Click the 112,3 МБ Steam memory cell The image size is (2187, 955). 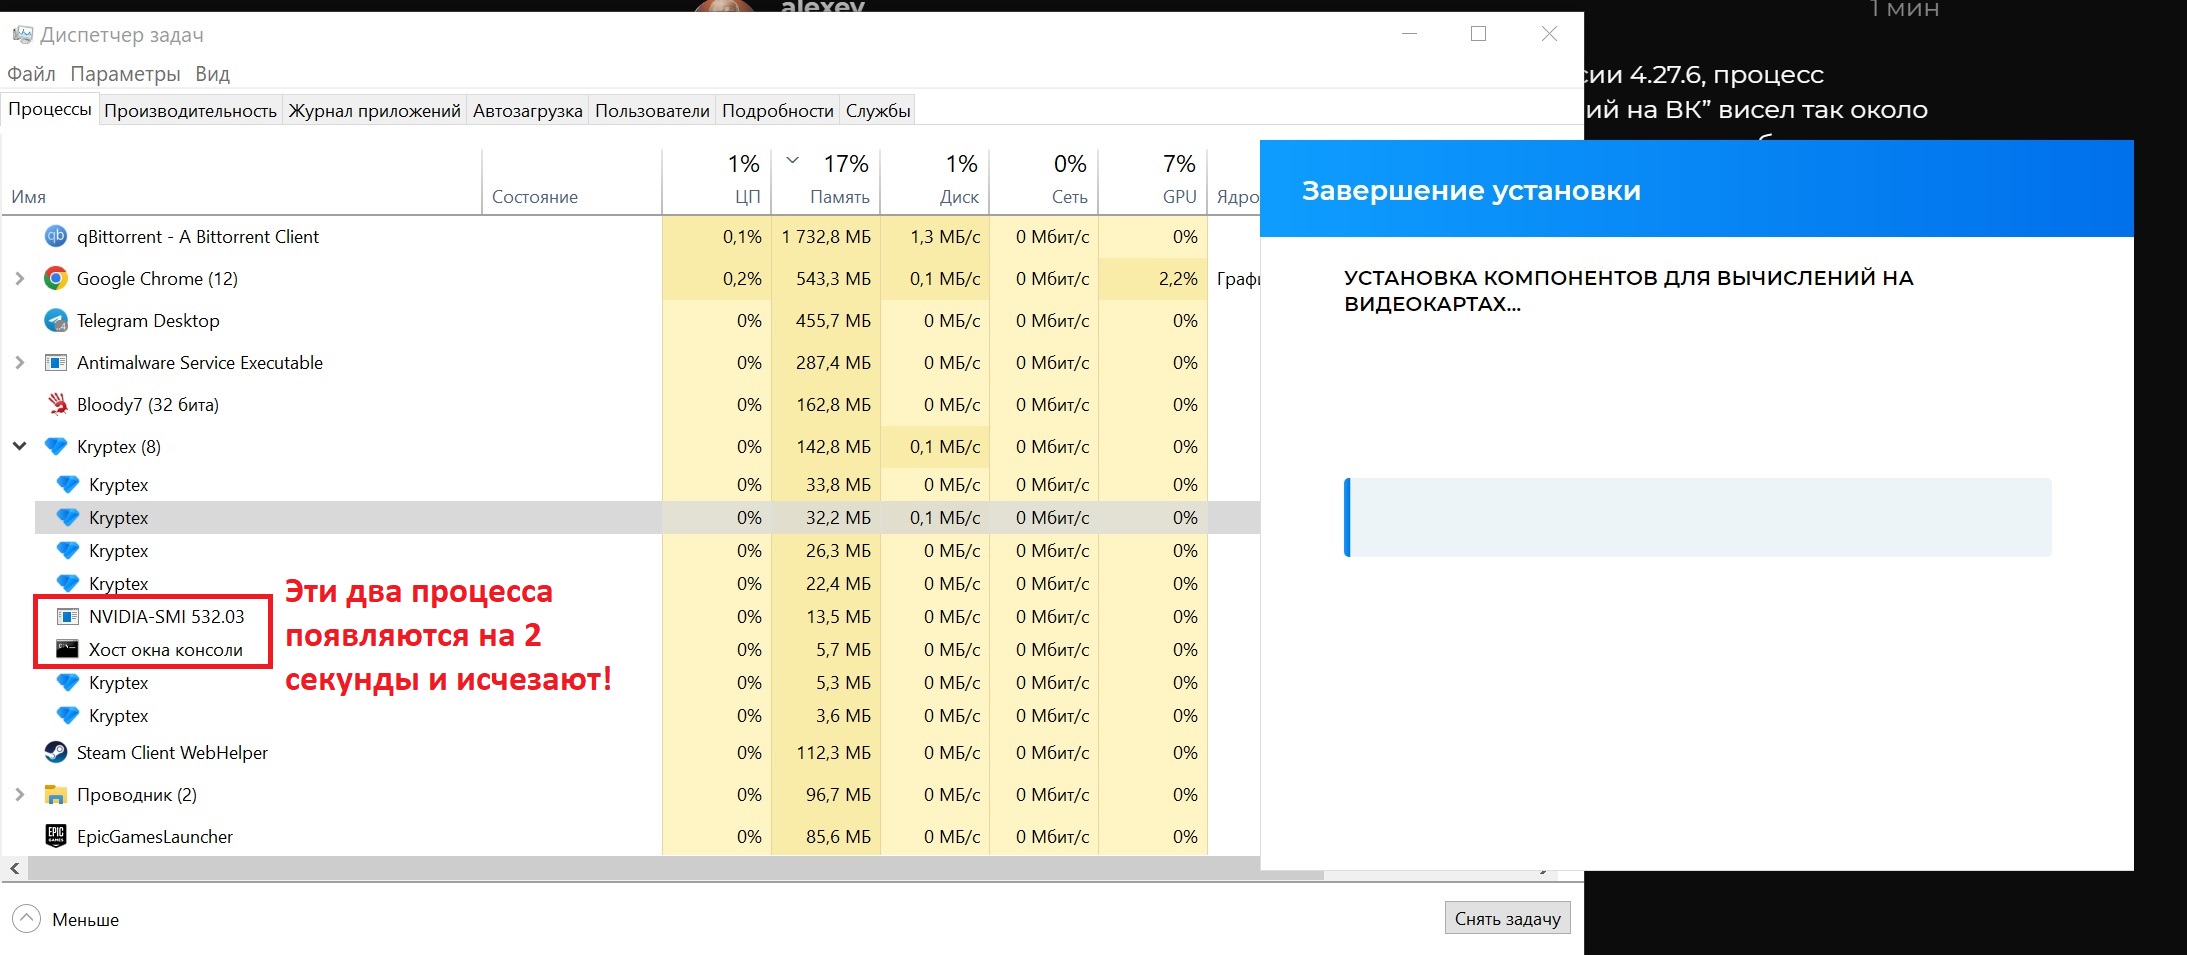pos(826,753)
